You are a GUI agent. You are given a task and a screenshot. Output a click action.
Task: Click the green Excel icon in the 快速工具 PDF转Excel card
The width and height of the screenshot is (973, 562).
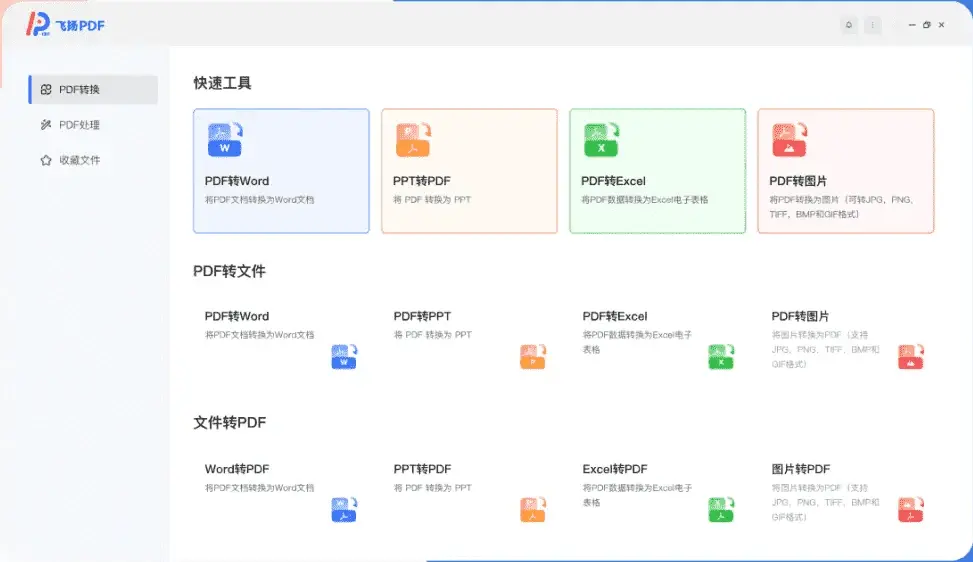[x=601, y=140]
